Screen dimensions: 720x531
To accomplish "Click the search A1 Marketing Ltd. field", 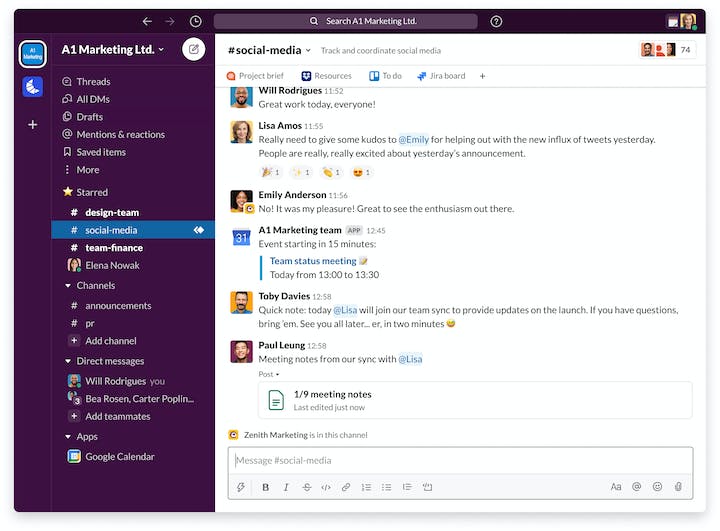I will point(345,21).
